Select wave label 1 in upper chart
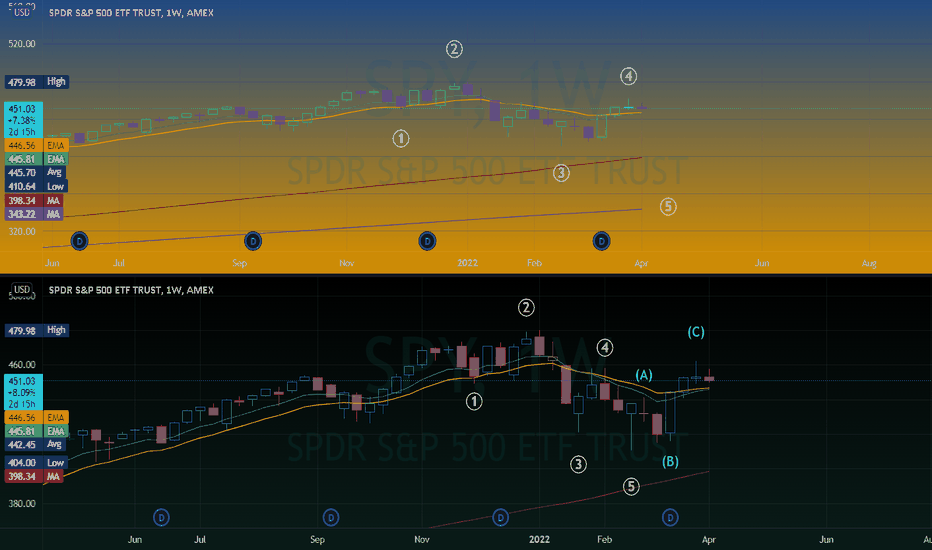 (x=401, y=139)
